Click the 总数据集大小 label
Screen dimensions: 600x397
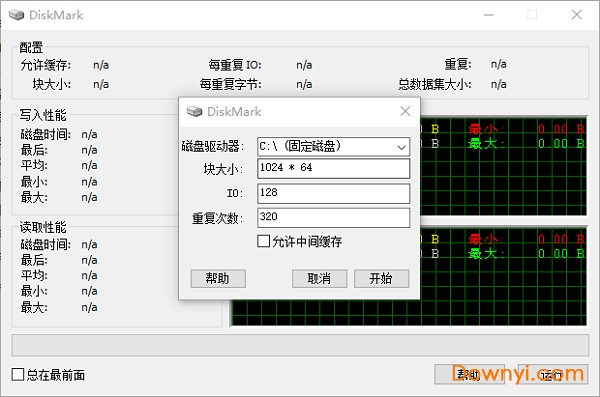click(x=435, y=84)
